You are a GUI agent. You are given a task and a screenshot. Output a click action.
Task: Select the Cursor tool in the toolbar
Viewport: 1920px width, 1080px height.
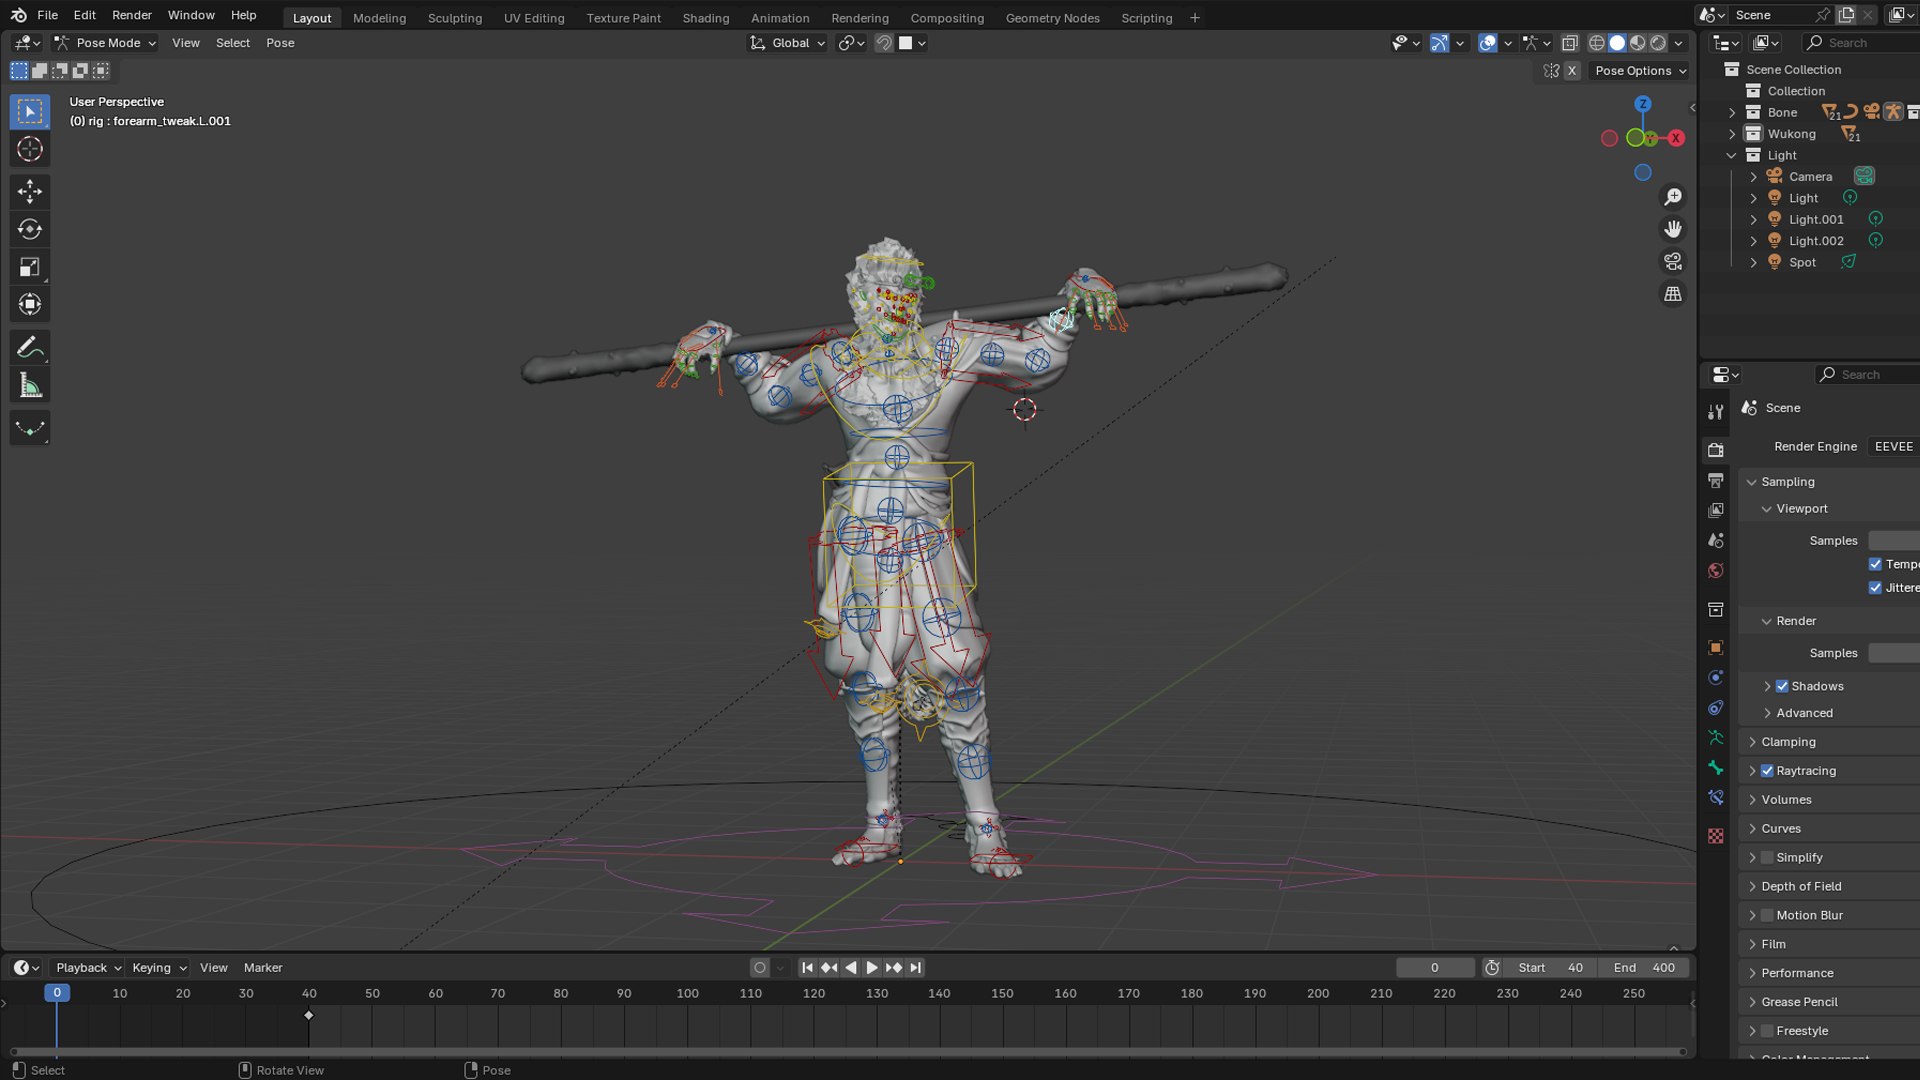tap(30, 149)
